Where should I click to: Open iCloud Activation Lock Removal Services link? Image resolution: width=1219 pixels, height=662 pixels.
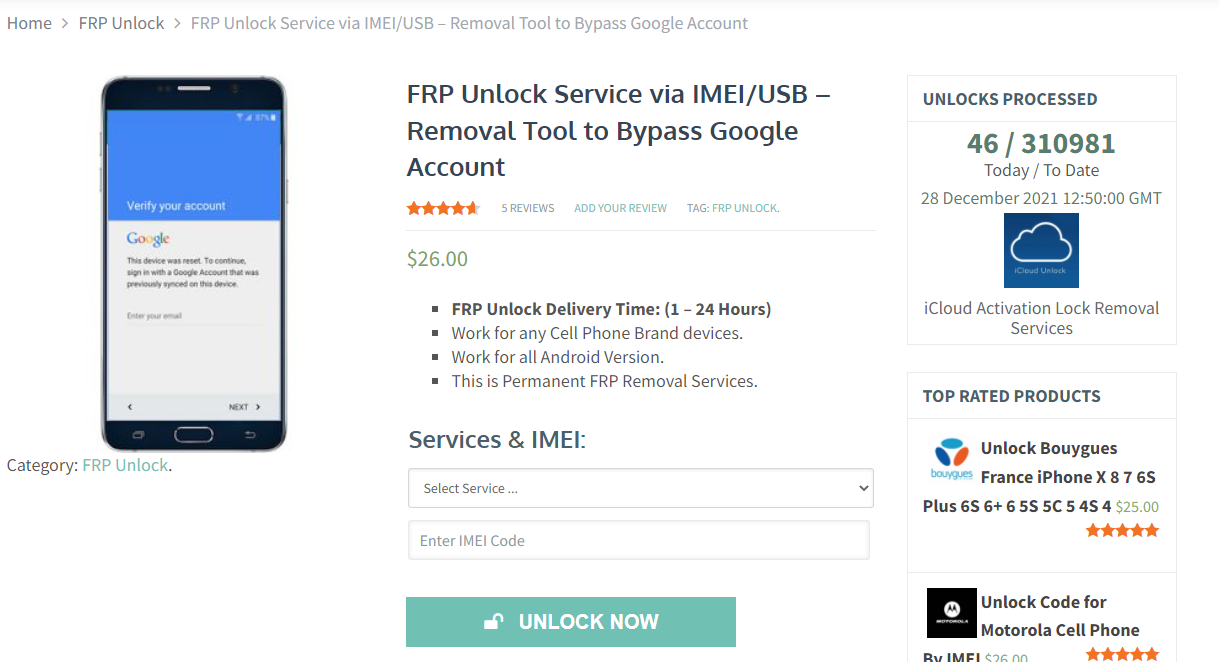pos(1041,318)
